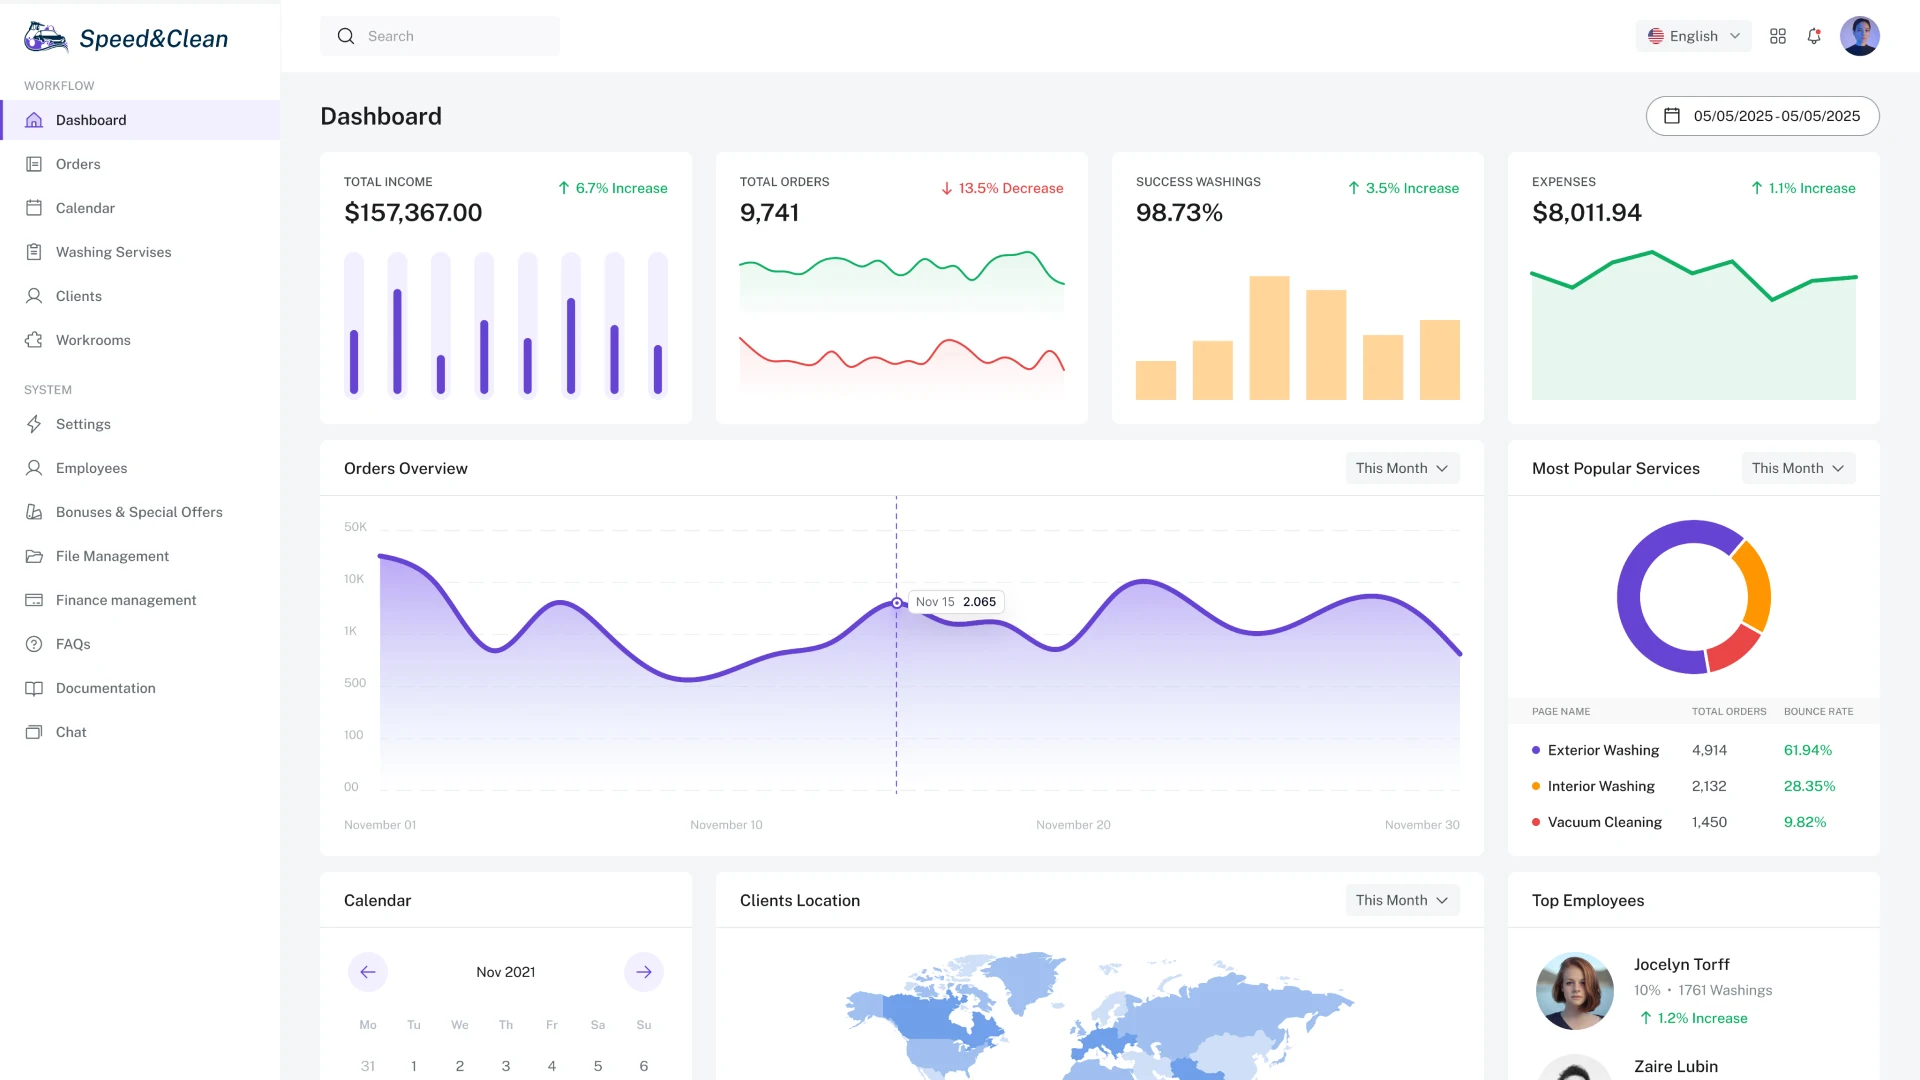Click the Documentation link in the sidebar

(x=105, y=688)
